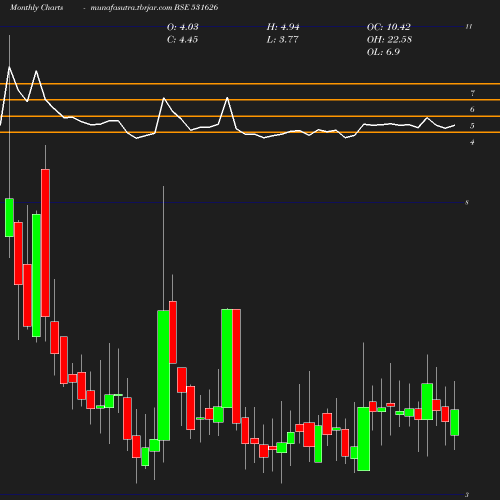This screenshot has height=500, width=500.
Task: Click the 'OL: 6.9' reading
Action: [383, 52]
